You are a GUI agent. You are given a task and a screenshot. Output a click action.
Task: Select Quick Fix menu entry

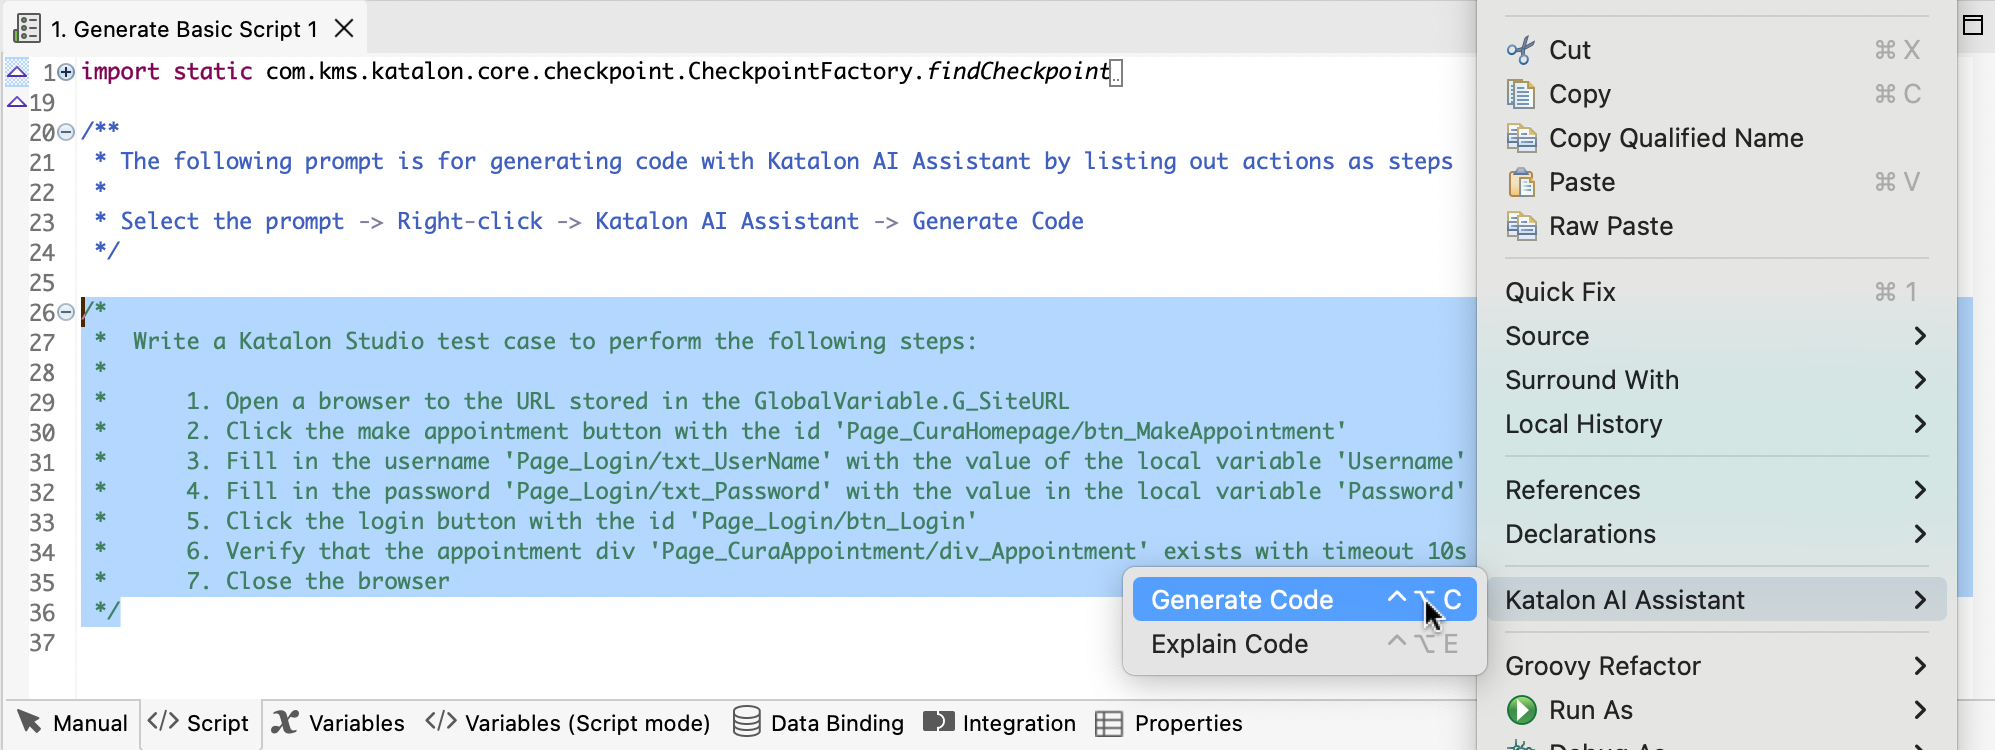click(x=1716, y=292)
